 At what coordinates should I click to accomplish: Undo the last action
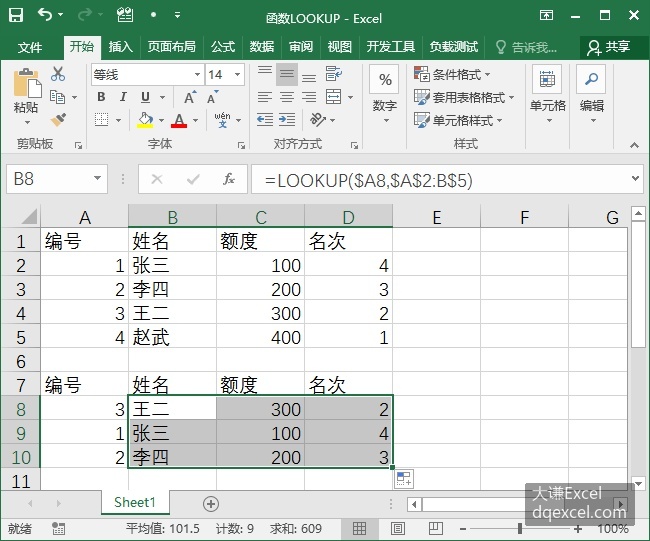tap(45, 15)
